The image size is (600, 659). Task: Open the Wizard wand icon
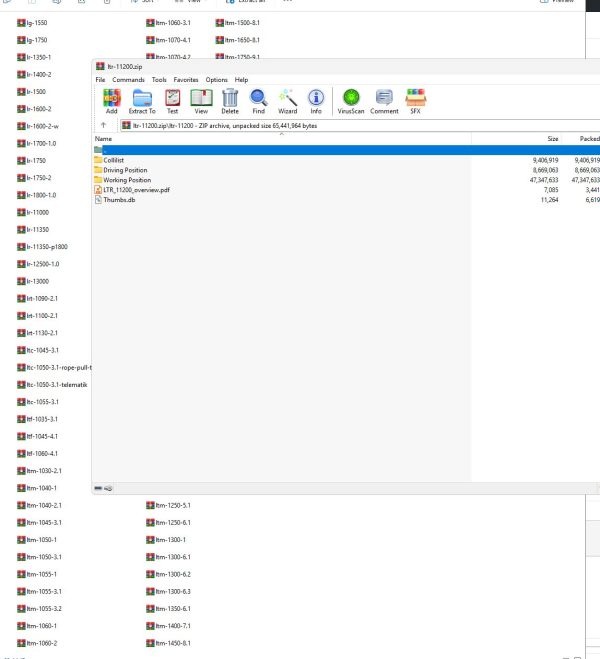(287, 101)
